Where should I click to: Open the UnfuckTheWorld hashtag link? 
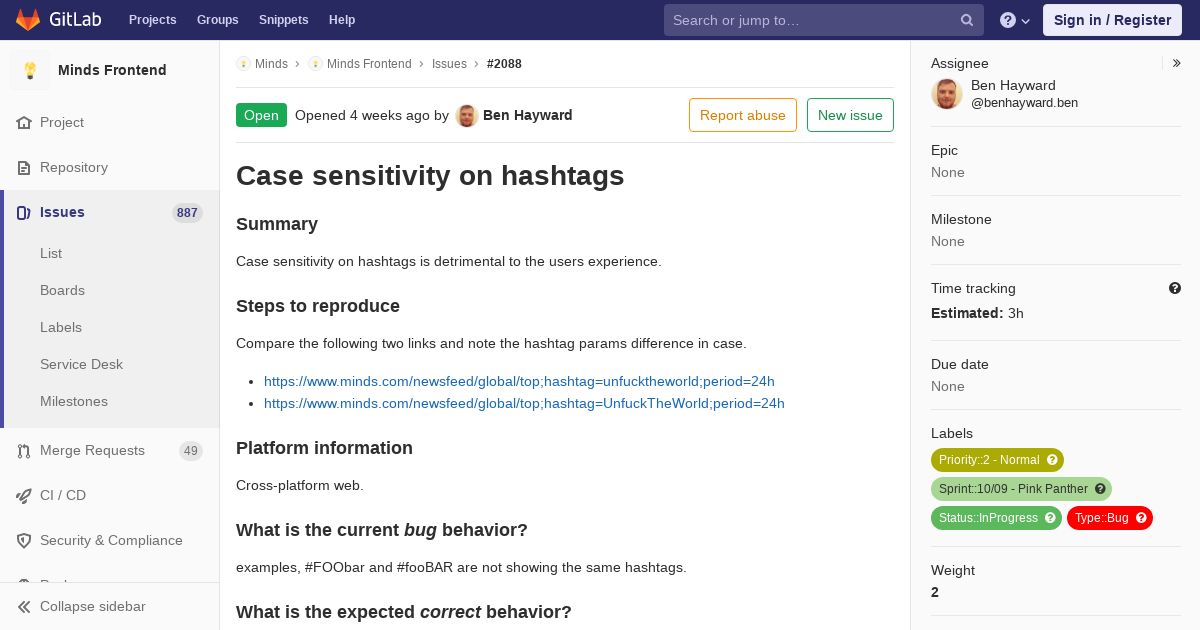pos(524,403)
